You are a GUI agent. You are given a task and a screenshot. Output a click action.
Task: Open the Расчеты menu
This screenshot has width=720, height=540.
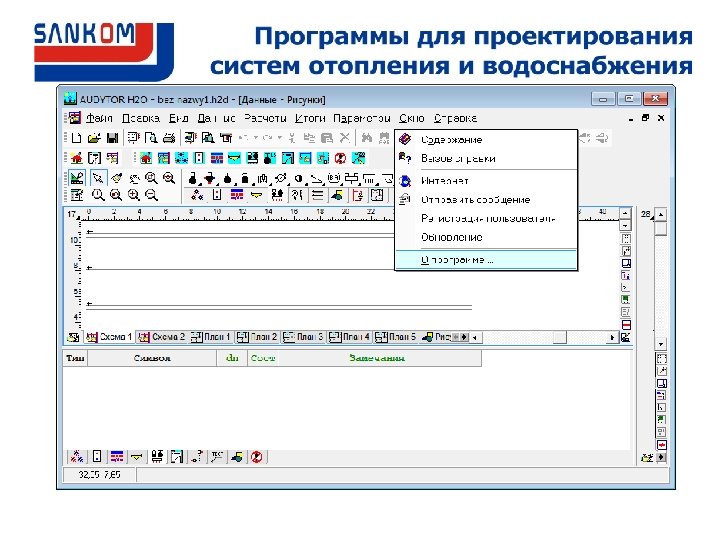[265, 118]
